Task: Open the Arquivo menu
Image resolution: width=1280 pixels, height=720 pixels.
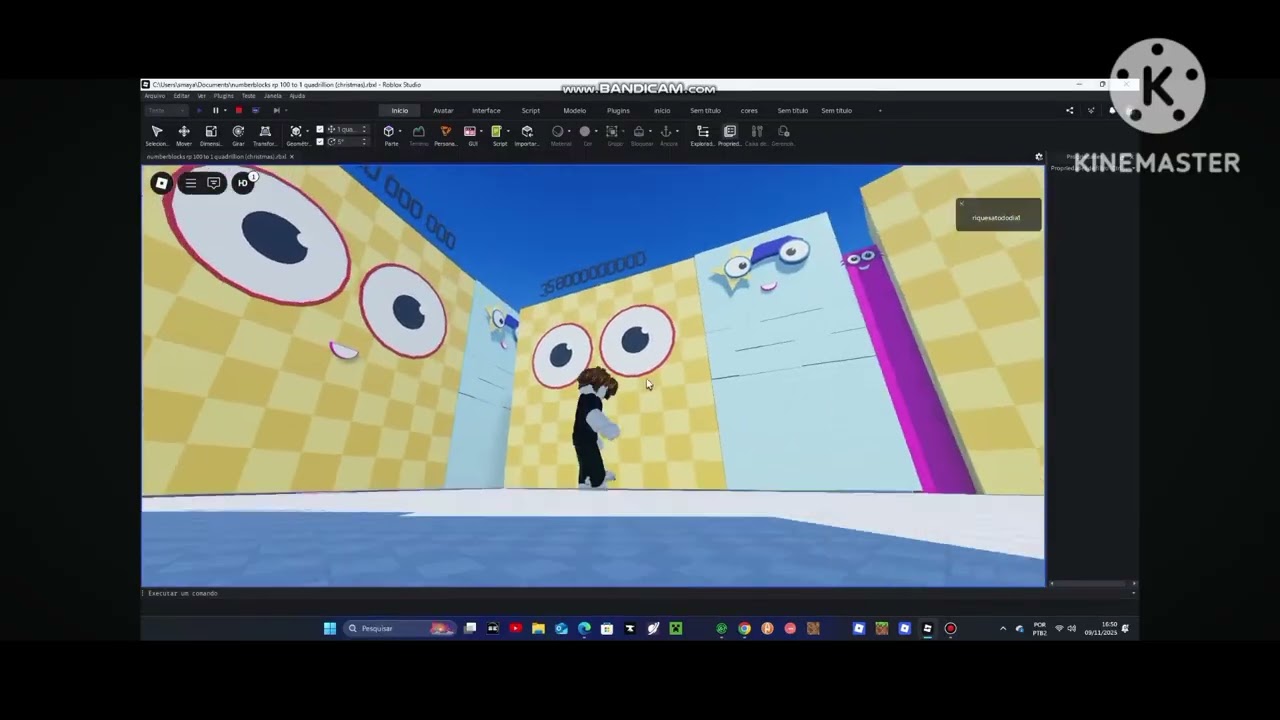Action: [x=155, y=96]
